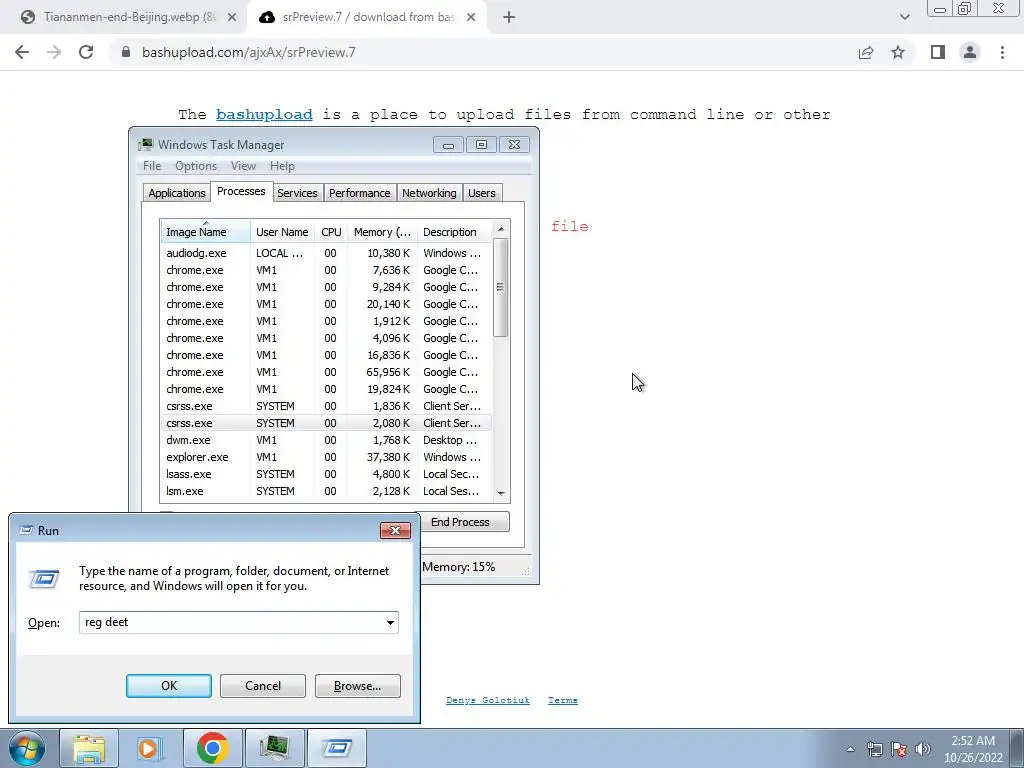
Task: Select chrome.exe using 65,956 K memory
Action: (x=326, y=372)
